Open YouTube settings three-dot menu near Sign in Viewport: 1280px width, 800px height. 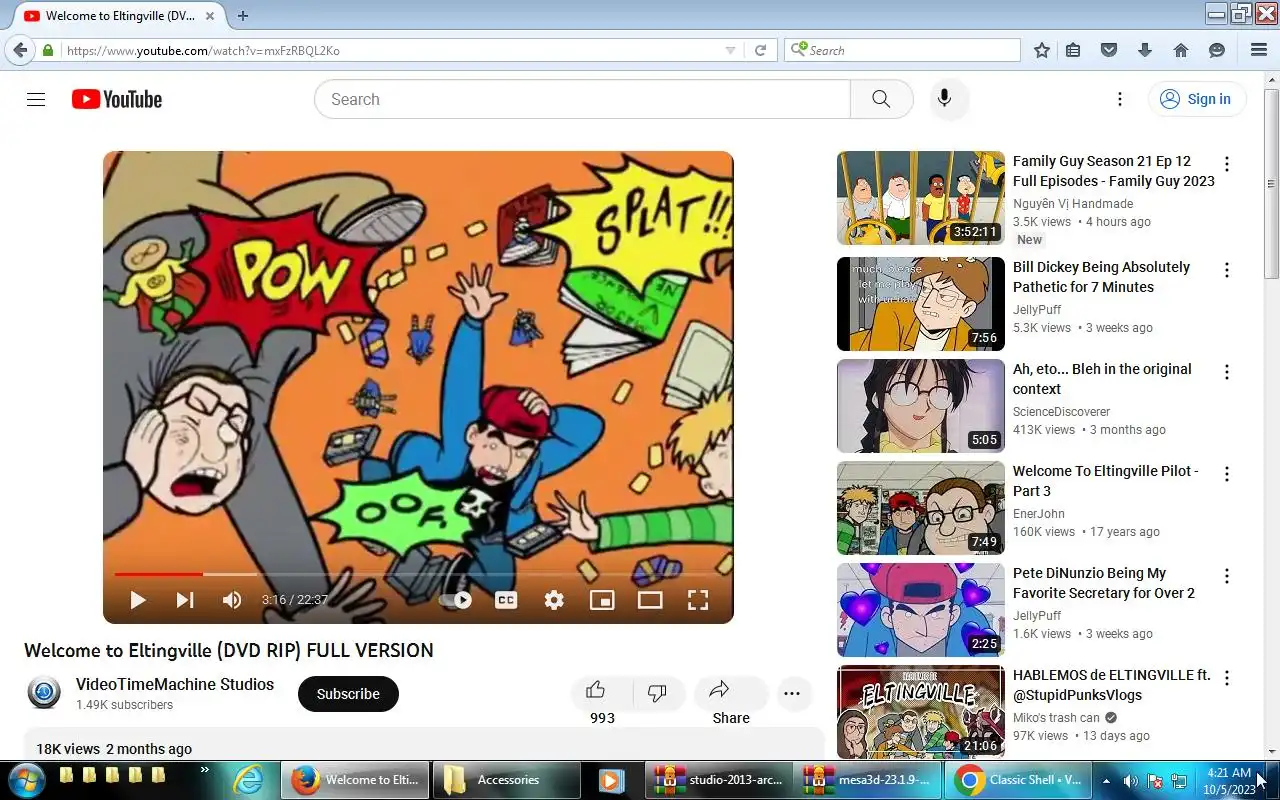coord(1120,99)
